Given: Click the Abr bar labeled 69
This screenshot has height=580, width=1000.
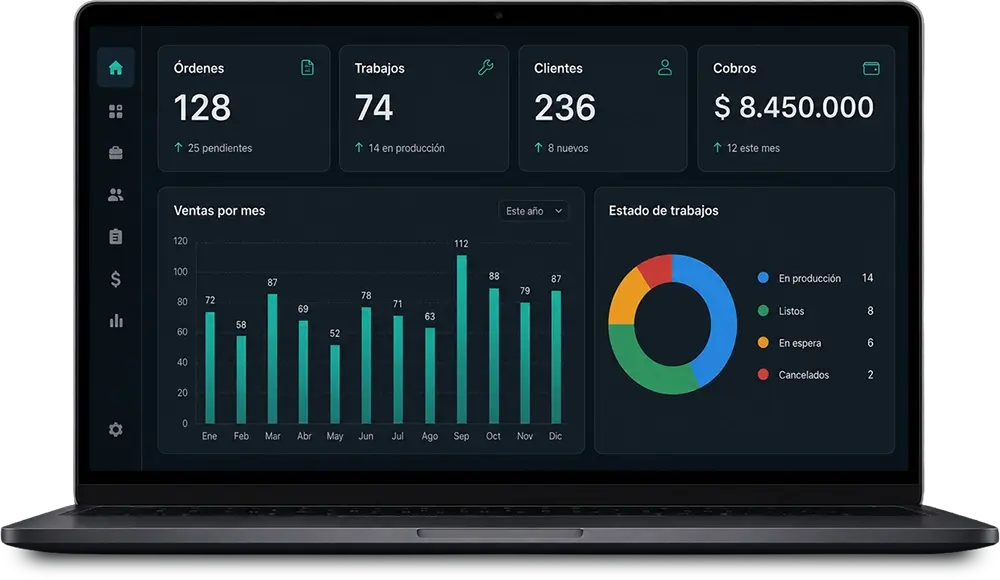Looking at the screenshot, I should point(304,372).
